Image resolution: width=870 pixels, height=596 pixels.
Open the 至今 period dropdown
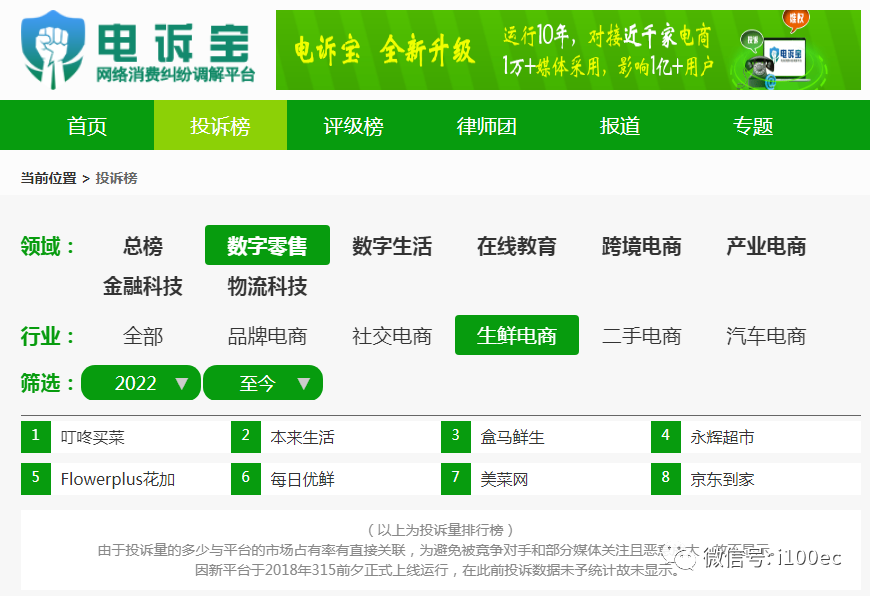(x=263, y=383)
